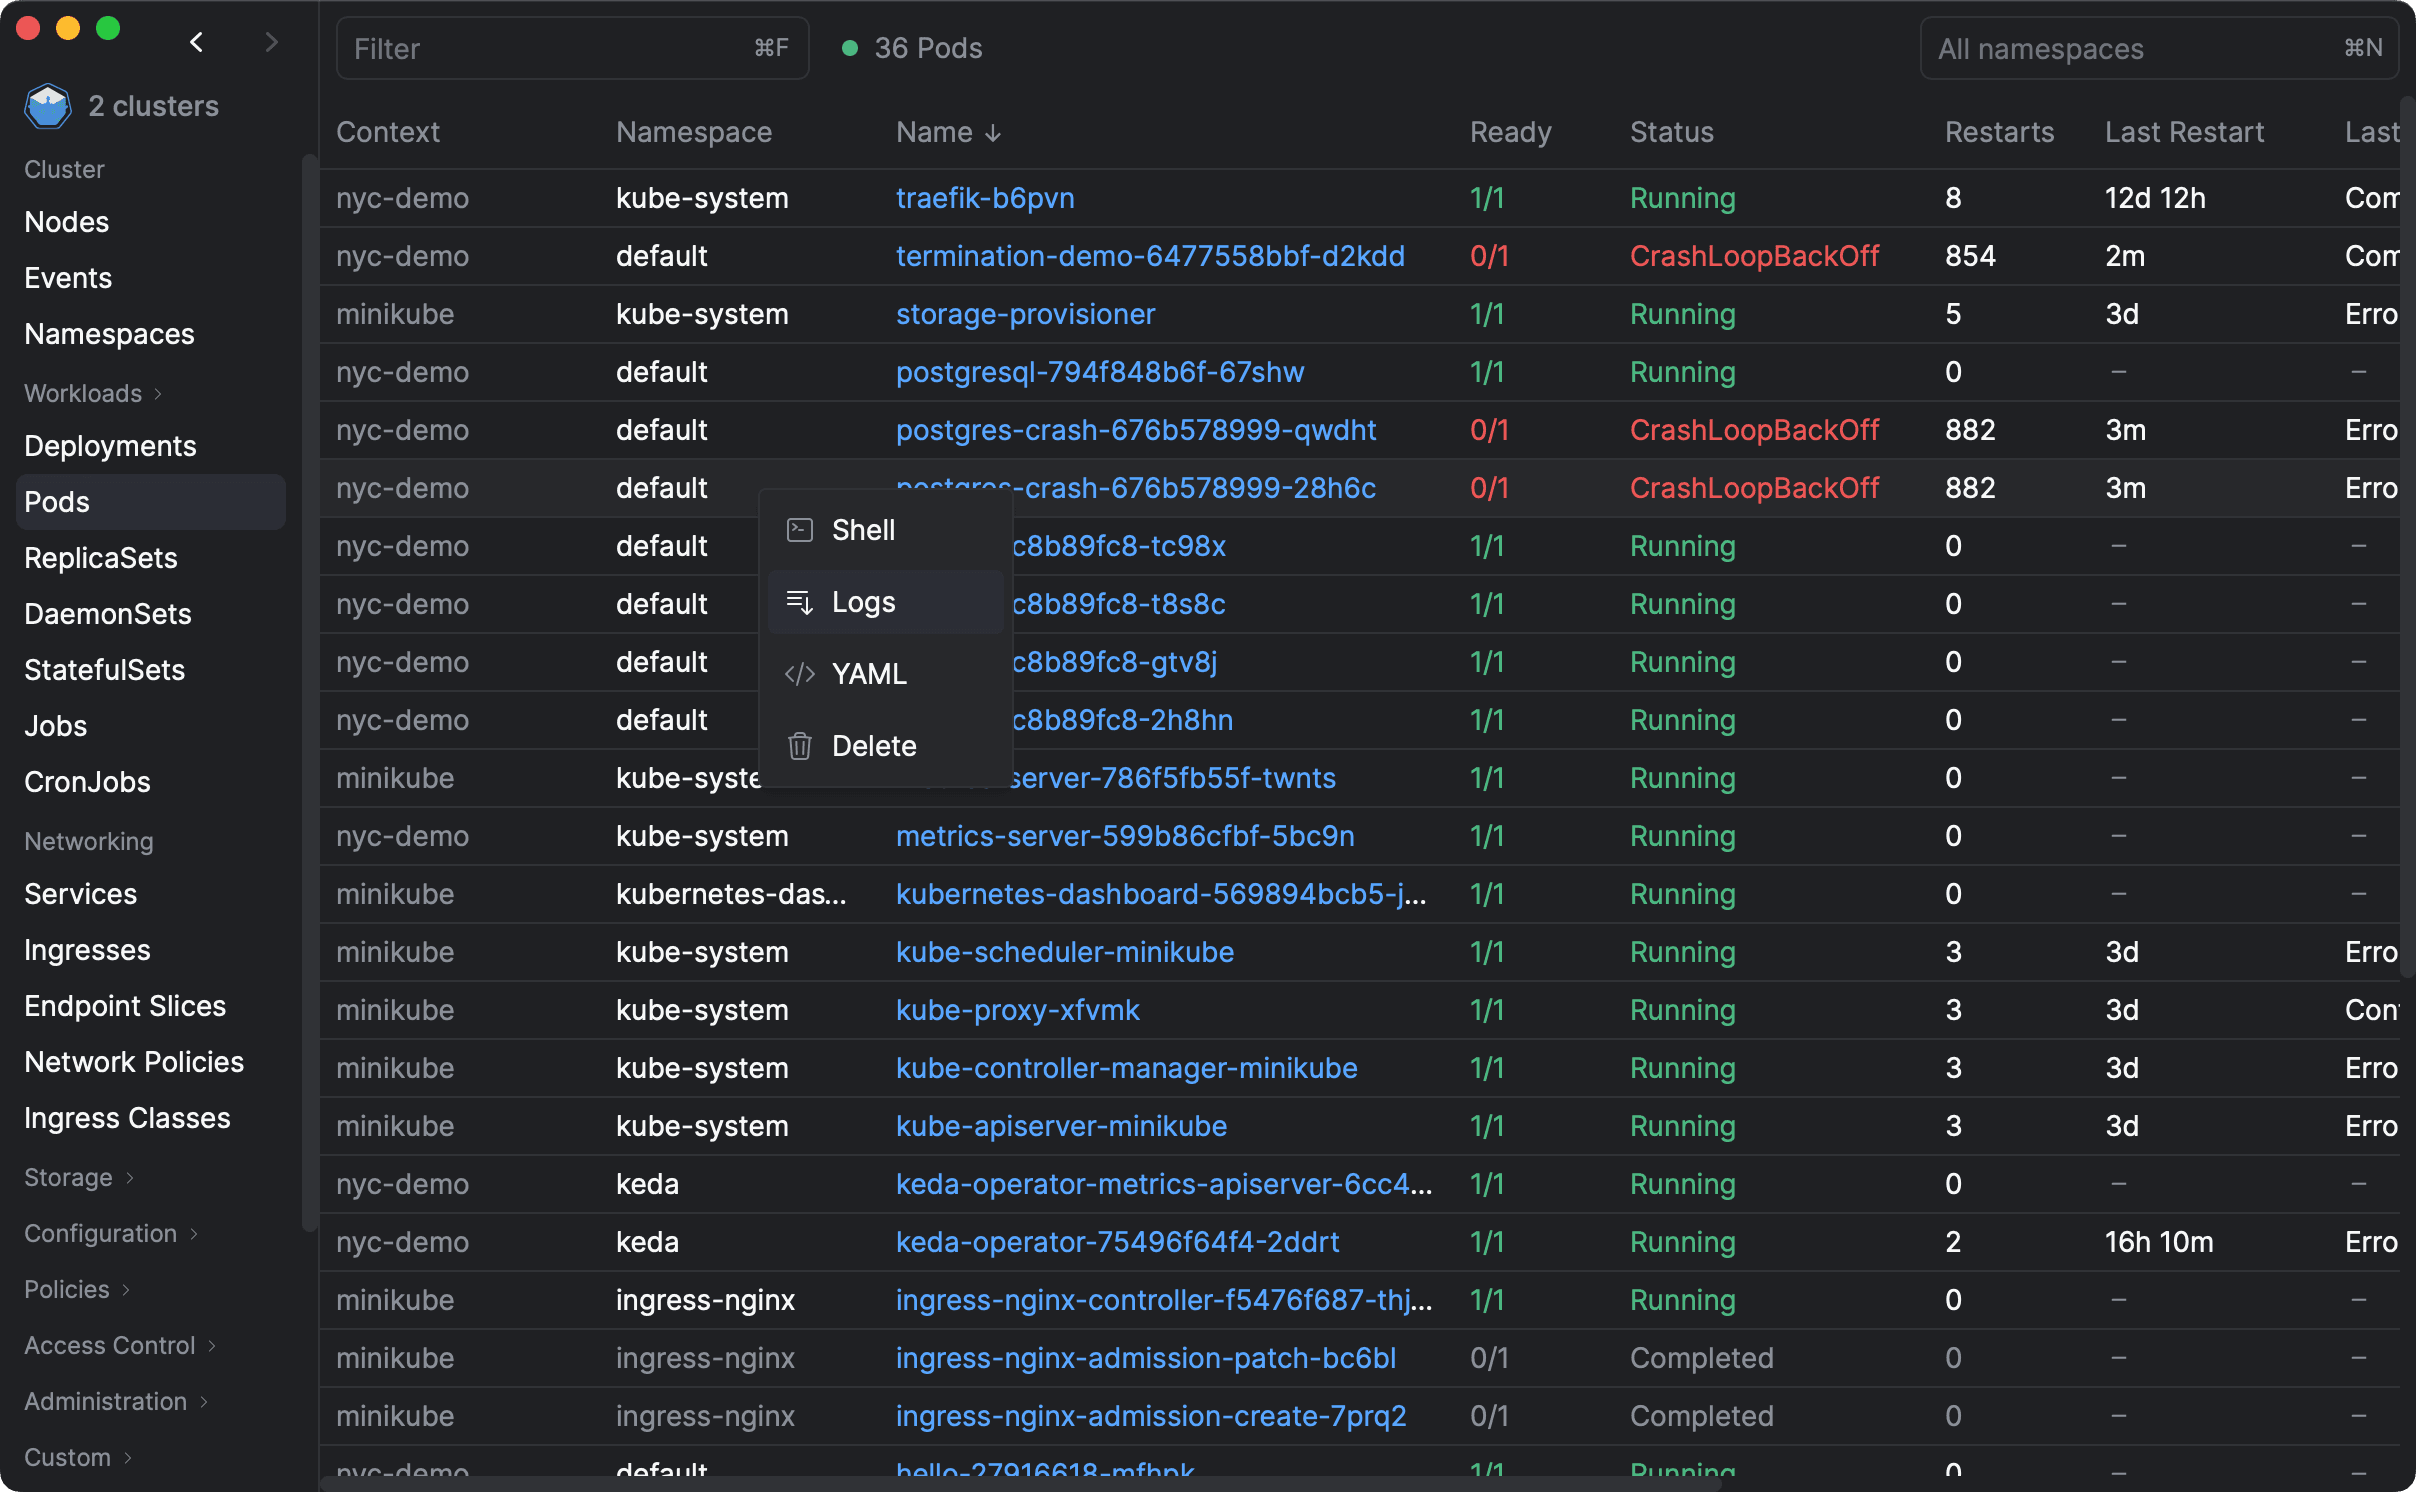Open the Logs context menu option
The image size is (2416, 1492).
click(865, 602)
